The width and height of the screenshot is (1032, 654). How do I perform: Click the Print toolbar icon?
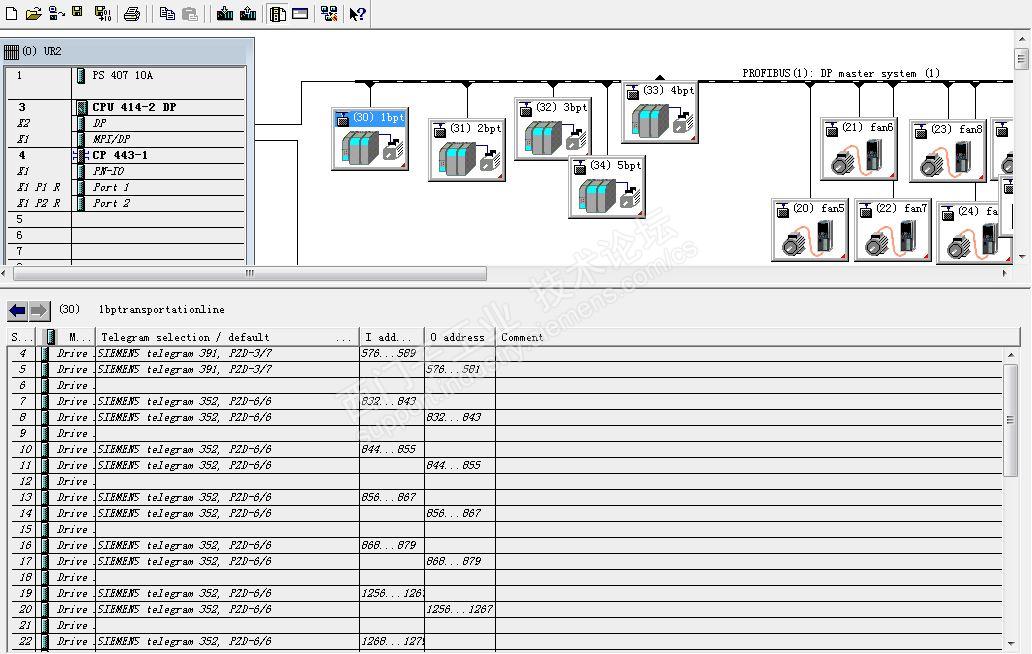click(132, 13)
